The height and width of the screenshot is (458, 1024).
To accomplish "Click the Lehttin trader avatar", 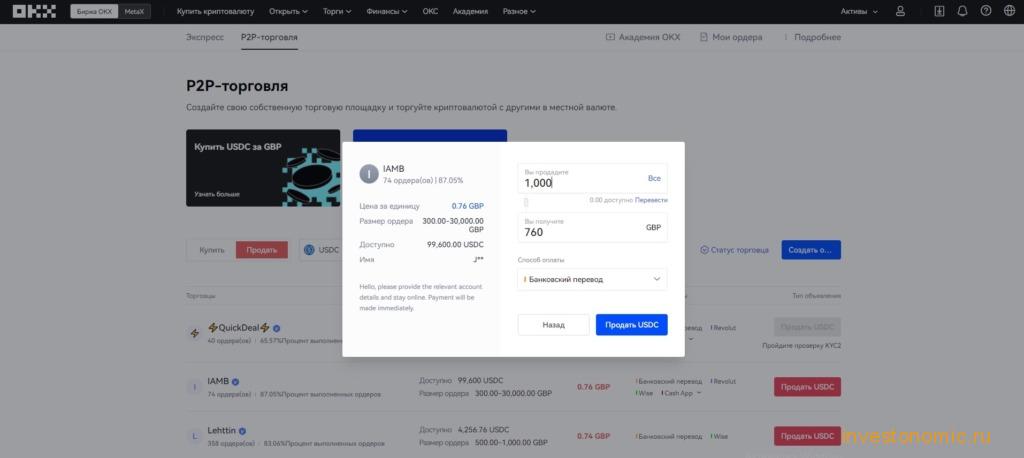I will [x=194, y=436].
